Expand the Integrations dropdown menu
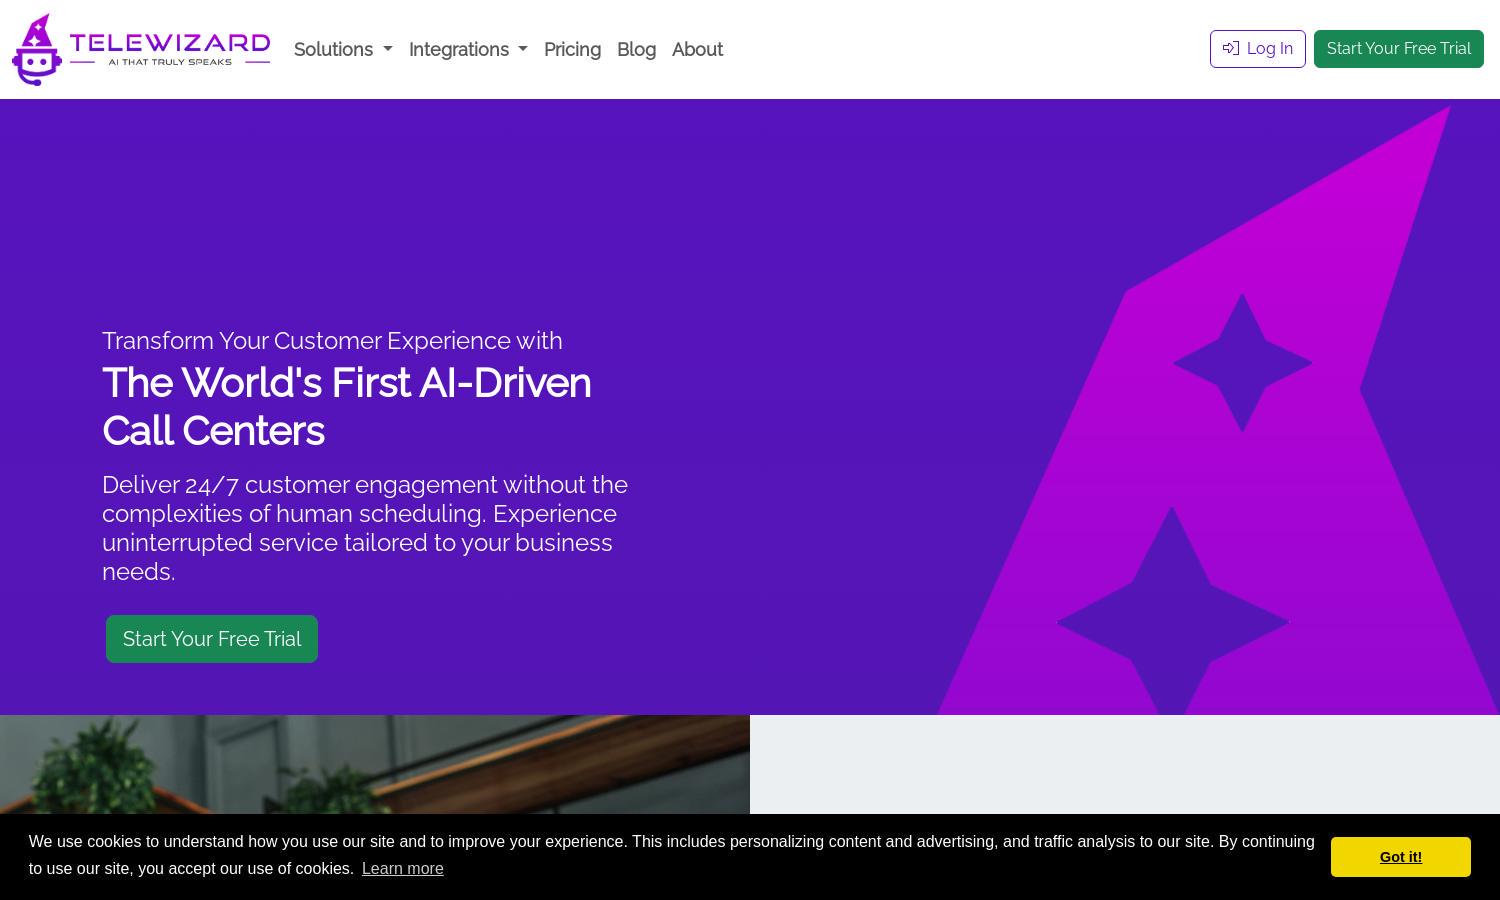 [x=468, y=49]
